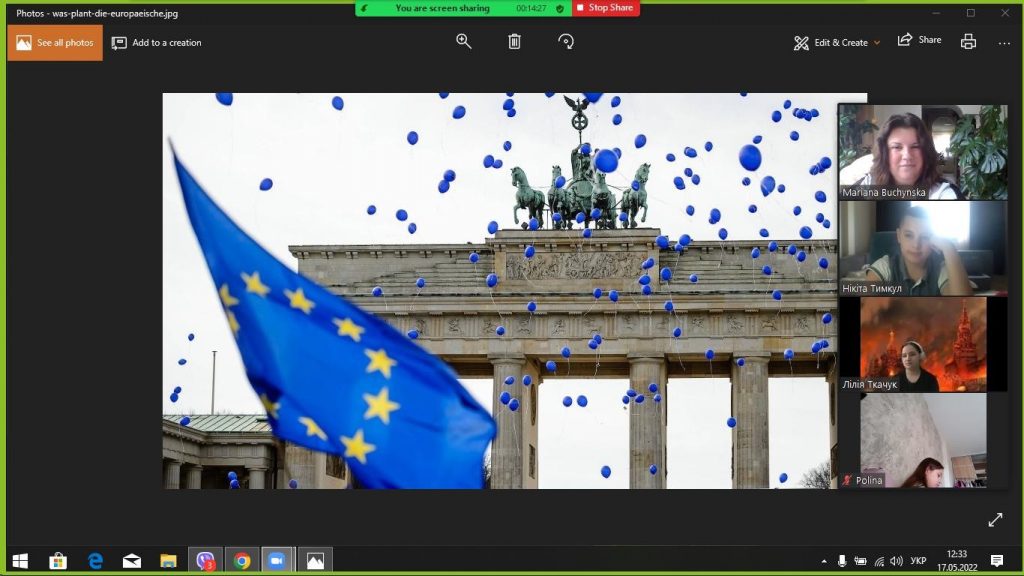Click the Share button in the Photos toolbar
1024x576 pixels.
tap(920, 40)
